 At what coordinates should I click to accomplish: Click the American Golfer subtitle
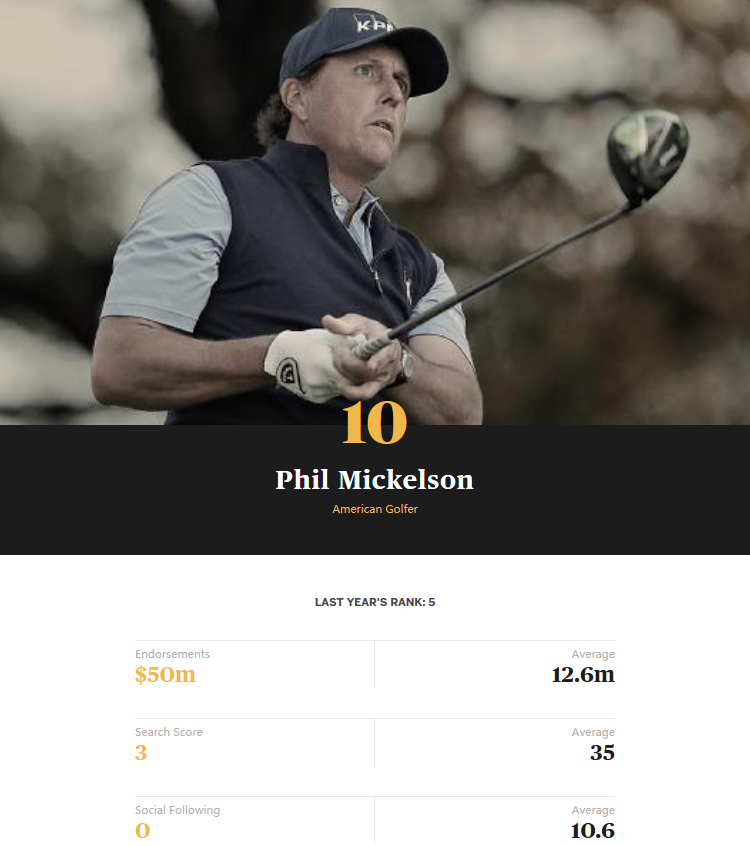[x=374, y=510]
